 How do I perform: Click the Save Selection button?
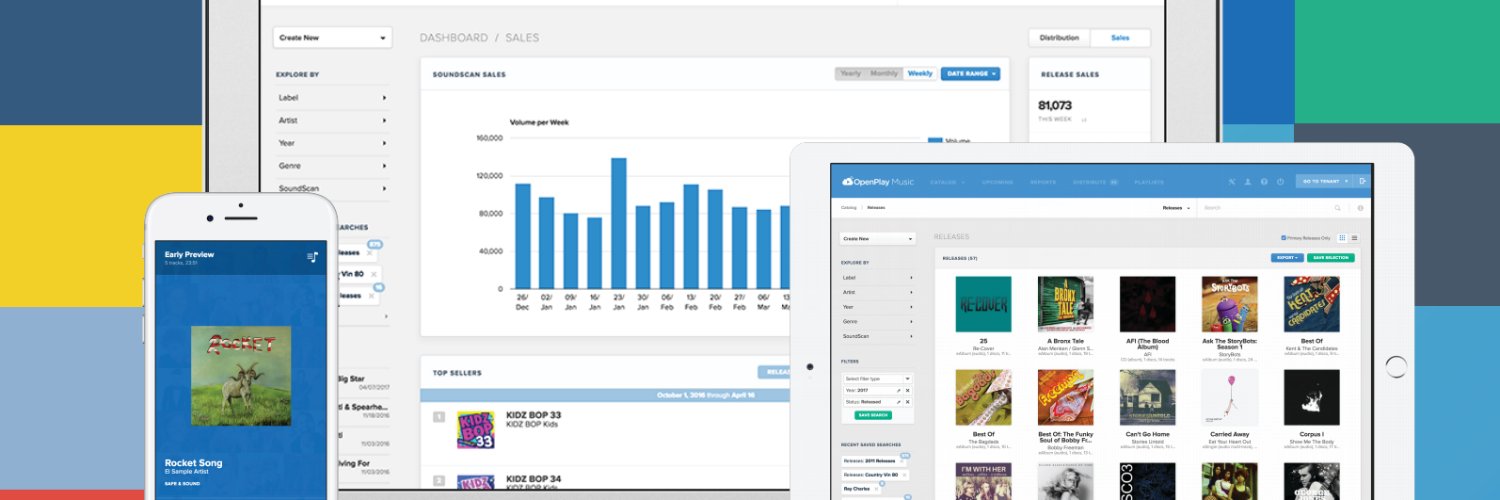tap(1331, 258)
